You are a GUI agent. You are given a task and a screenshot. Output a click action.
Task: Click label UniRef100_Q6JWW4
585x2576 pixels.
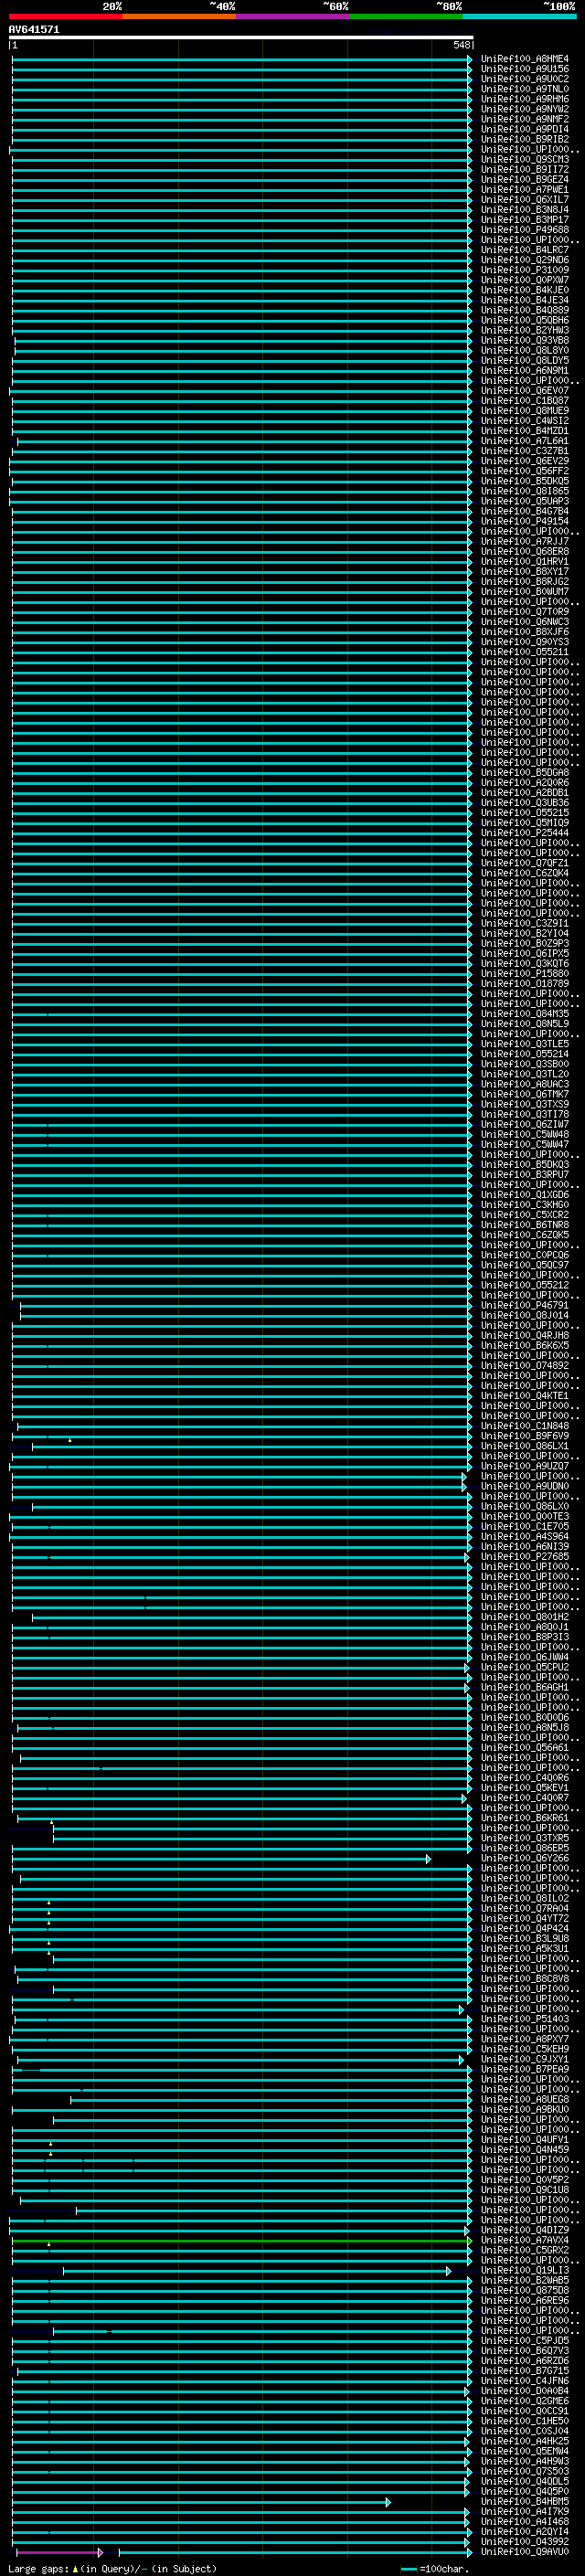point(524,1658)
